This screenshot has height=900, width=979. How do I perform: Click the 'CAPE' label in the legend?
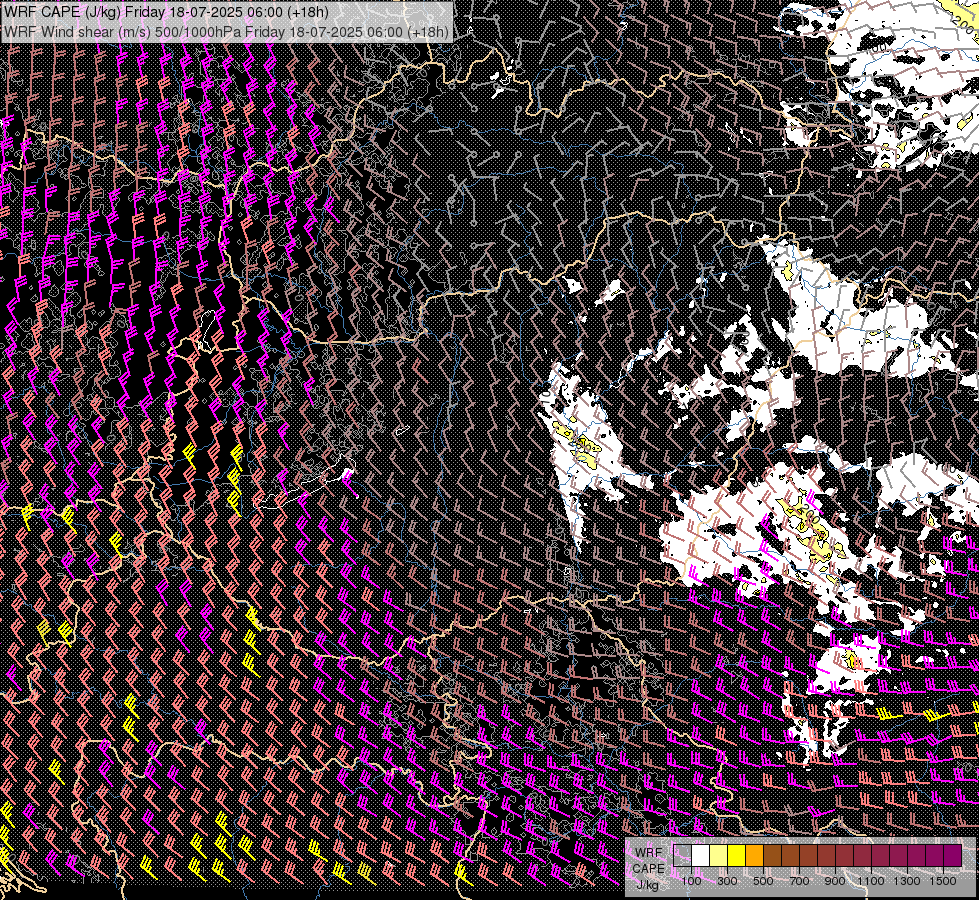pos(648,869)
